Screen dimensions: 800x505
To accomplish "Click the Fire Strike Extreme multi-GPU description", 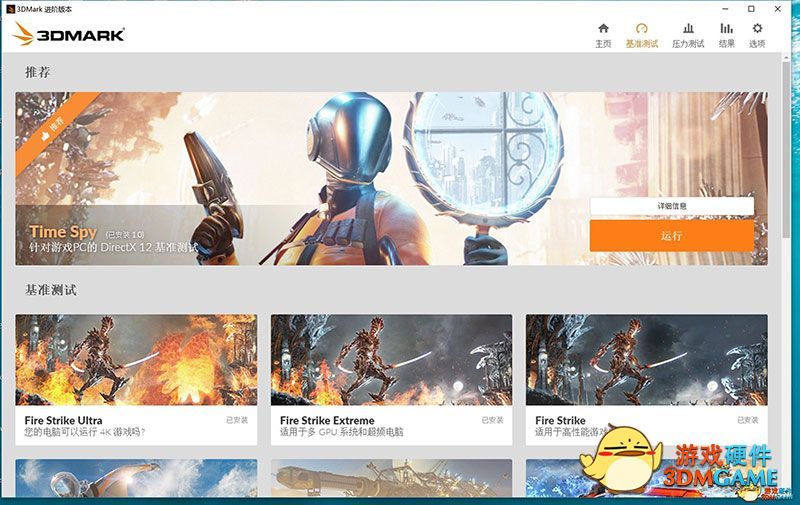I will coord(341,432).
